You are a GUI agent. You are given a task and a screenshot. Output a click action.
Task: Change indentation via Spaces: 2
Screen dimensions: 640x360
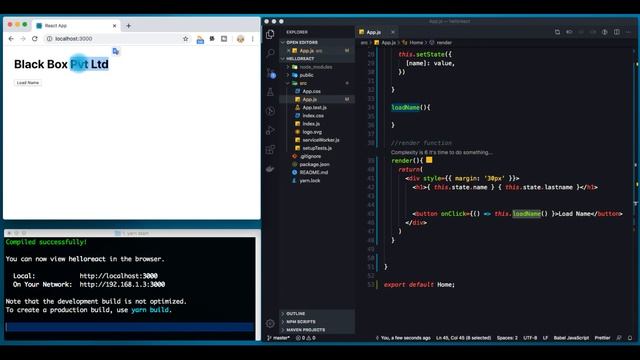click(507, 338)
